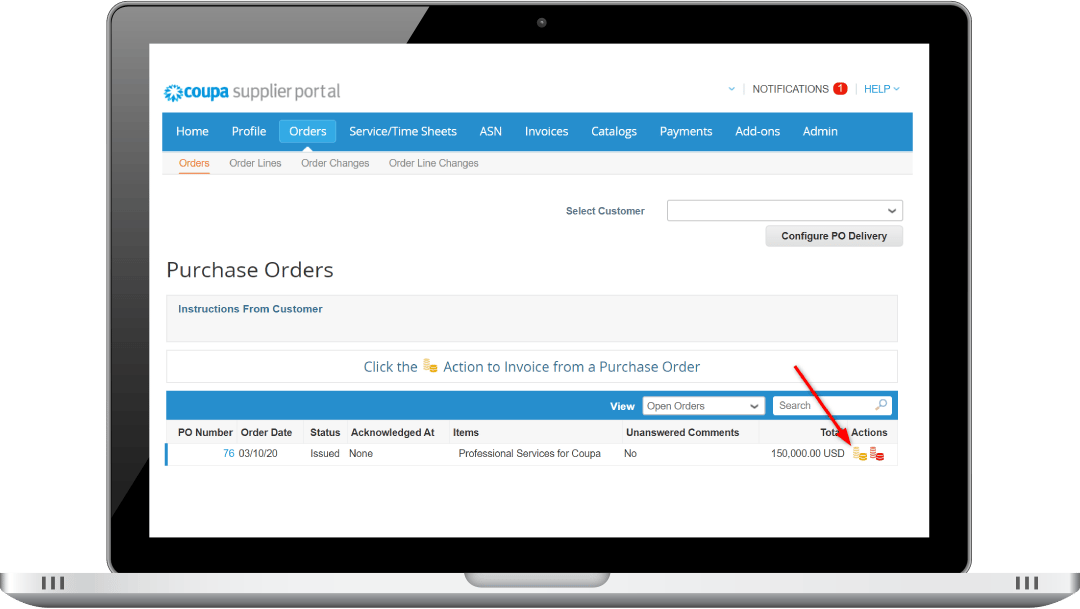This screenshot has width=1080, height=609.
Task: Open the account chevron dropdown at top
Action: tap(730, 89)
